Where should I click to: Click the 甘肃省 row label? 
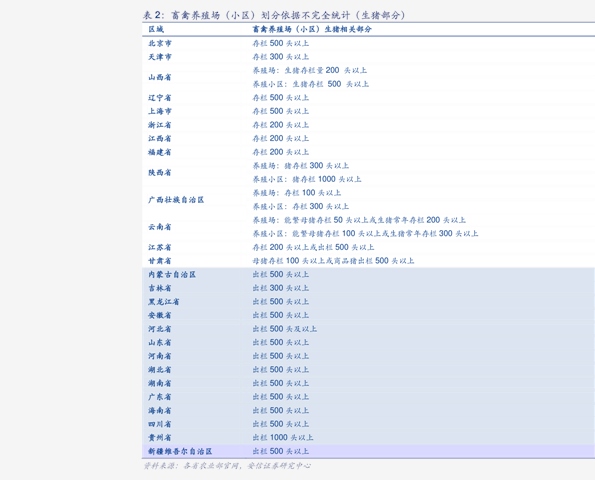[x=160, y=261]
